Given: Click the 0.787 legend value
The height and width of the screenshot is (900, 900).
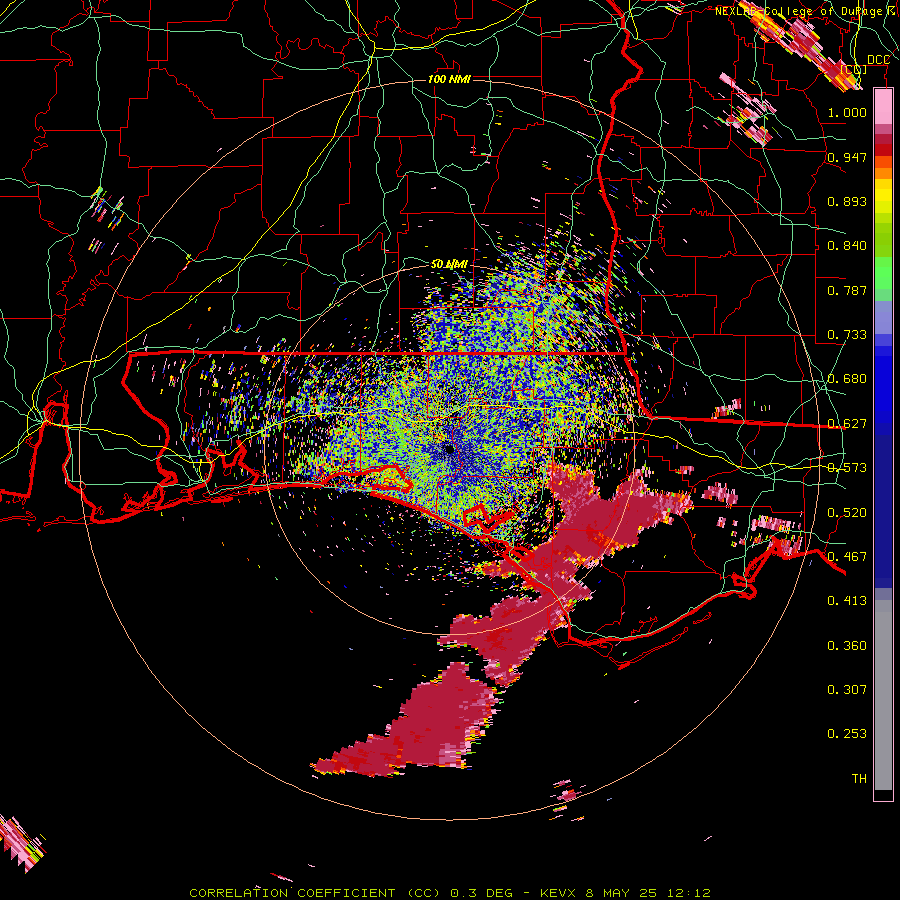Looking at the screenshot, I should (x=847, y=290).
